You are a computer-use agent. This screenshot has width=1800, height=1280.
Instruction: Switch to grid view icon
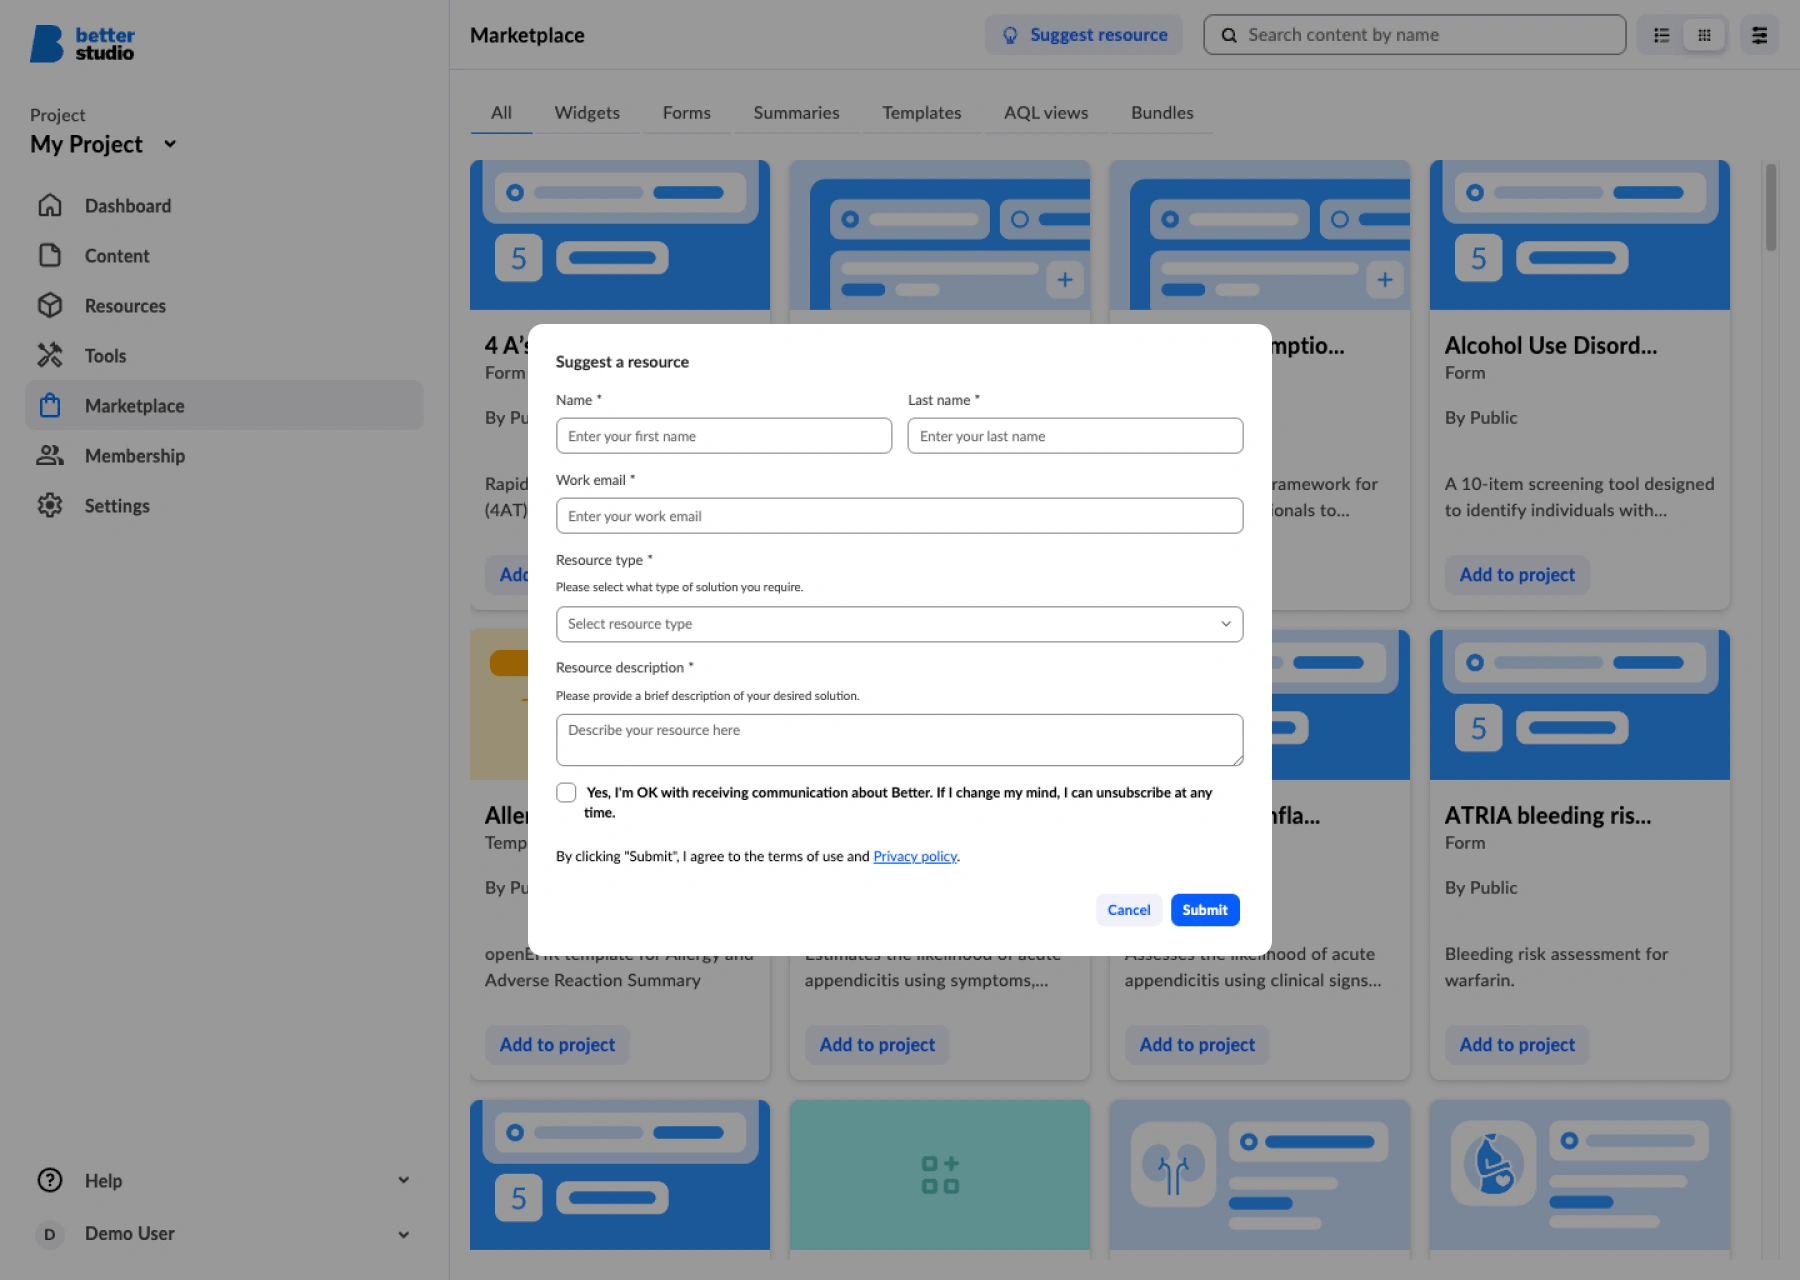coord(1704,35)
